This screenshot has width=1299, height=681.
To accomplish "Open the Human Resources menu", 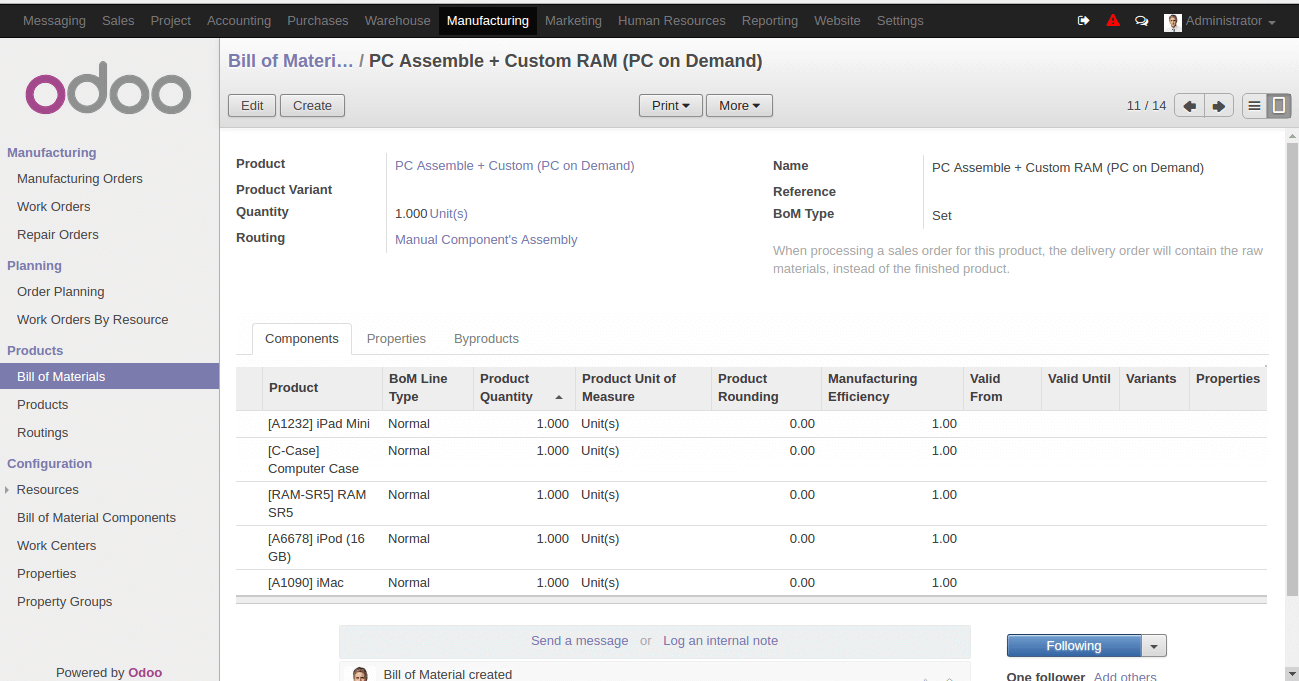I will tap(672, 21).
